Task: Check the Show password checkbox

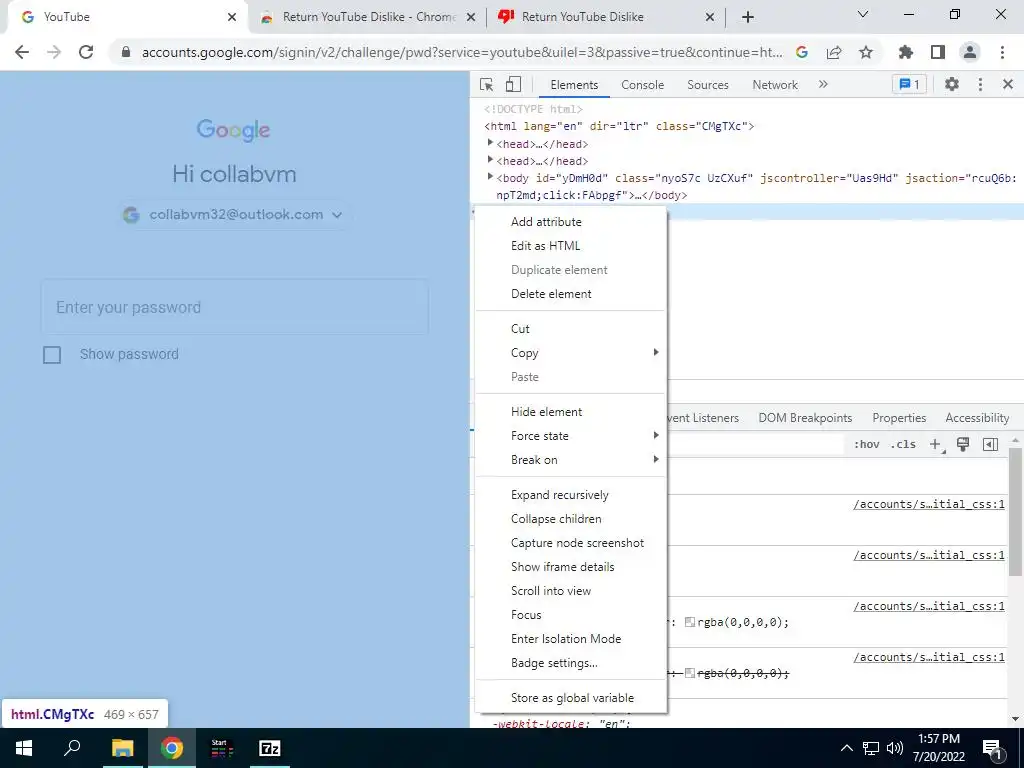Action: point(52,355)
